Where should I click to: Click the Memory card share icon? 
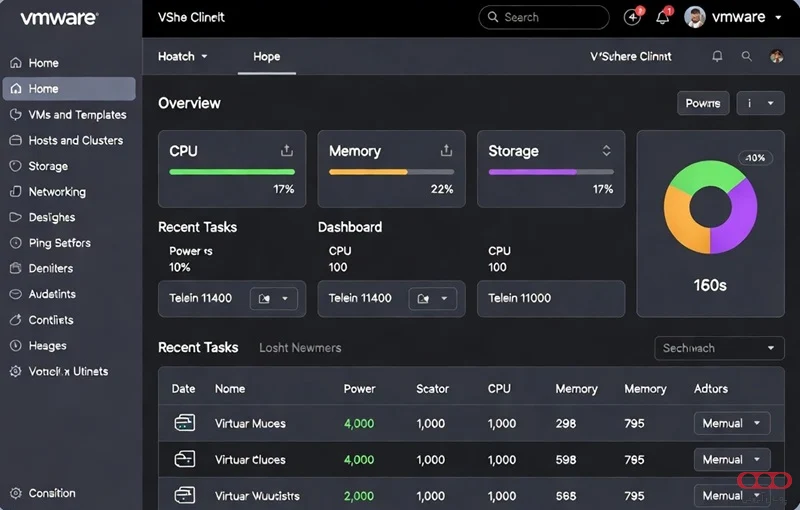click(446, 150)
